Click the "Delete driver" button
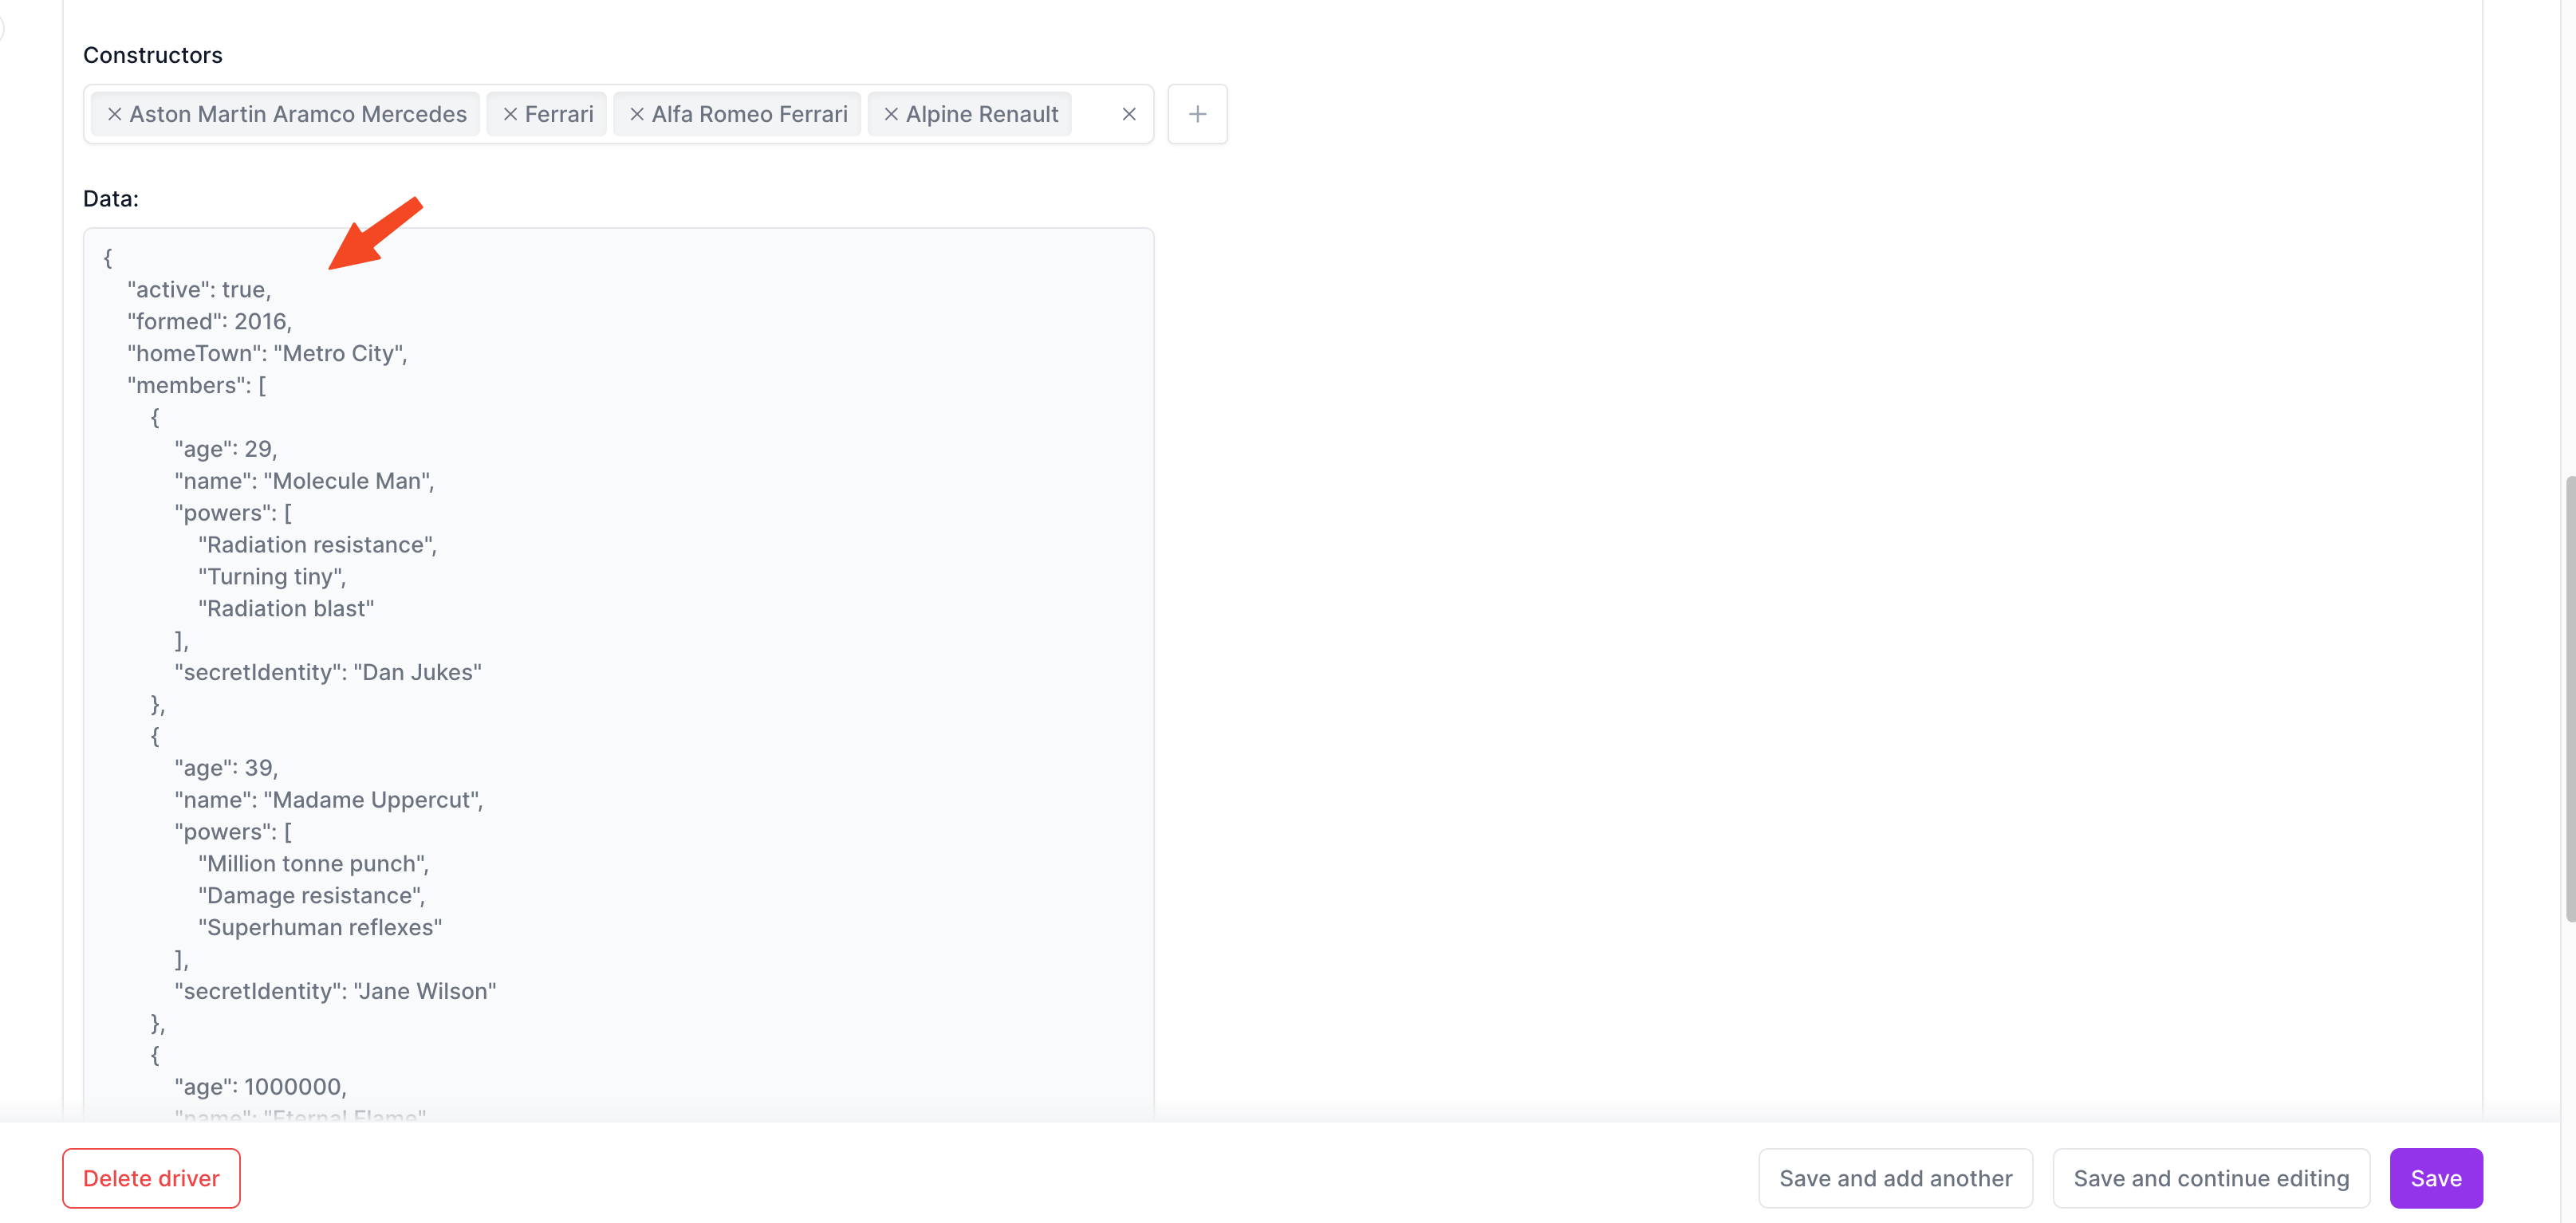 151,1178
